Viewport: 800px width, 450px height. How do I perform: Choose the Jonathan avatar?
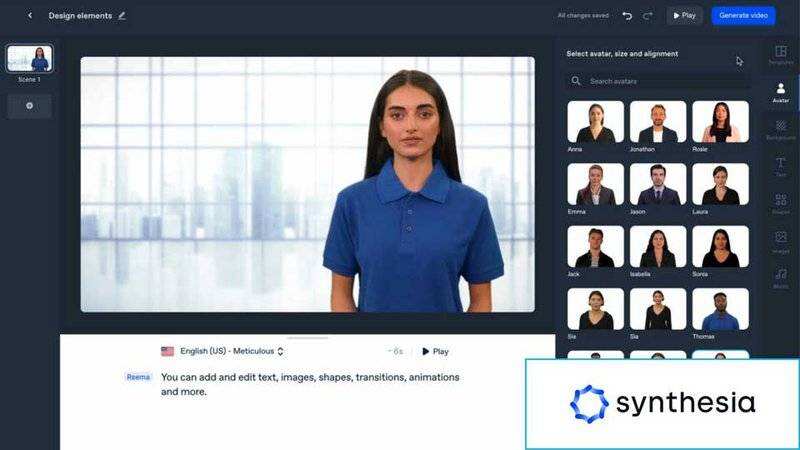(x=658, y=122)
